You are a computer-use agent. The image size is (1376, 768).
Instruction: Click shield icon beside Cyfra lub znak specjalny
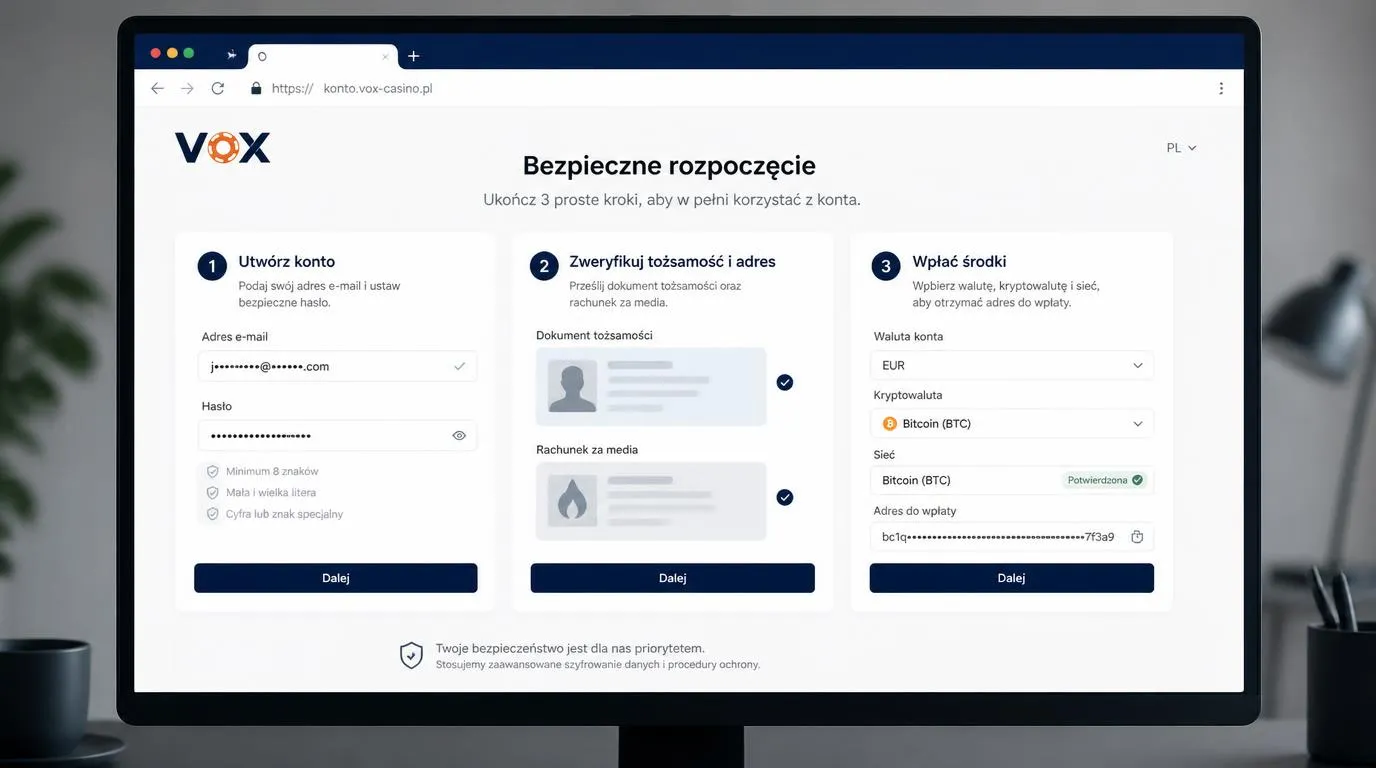coord(212,514)
